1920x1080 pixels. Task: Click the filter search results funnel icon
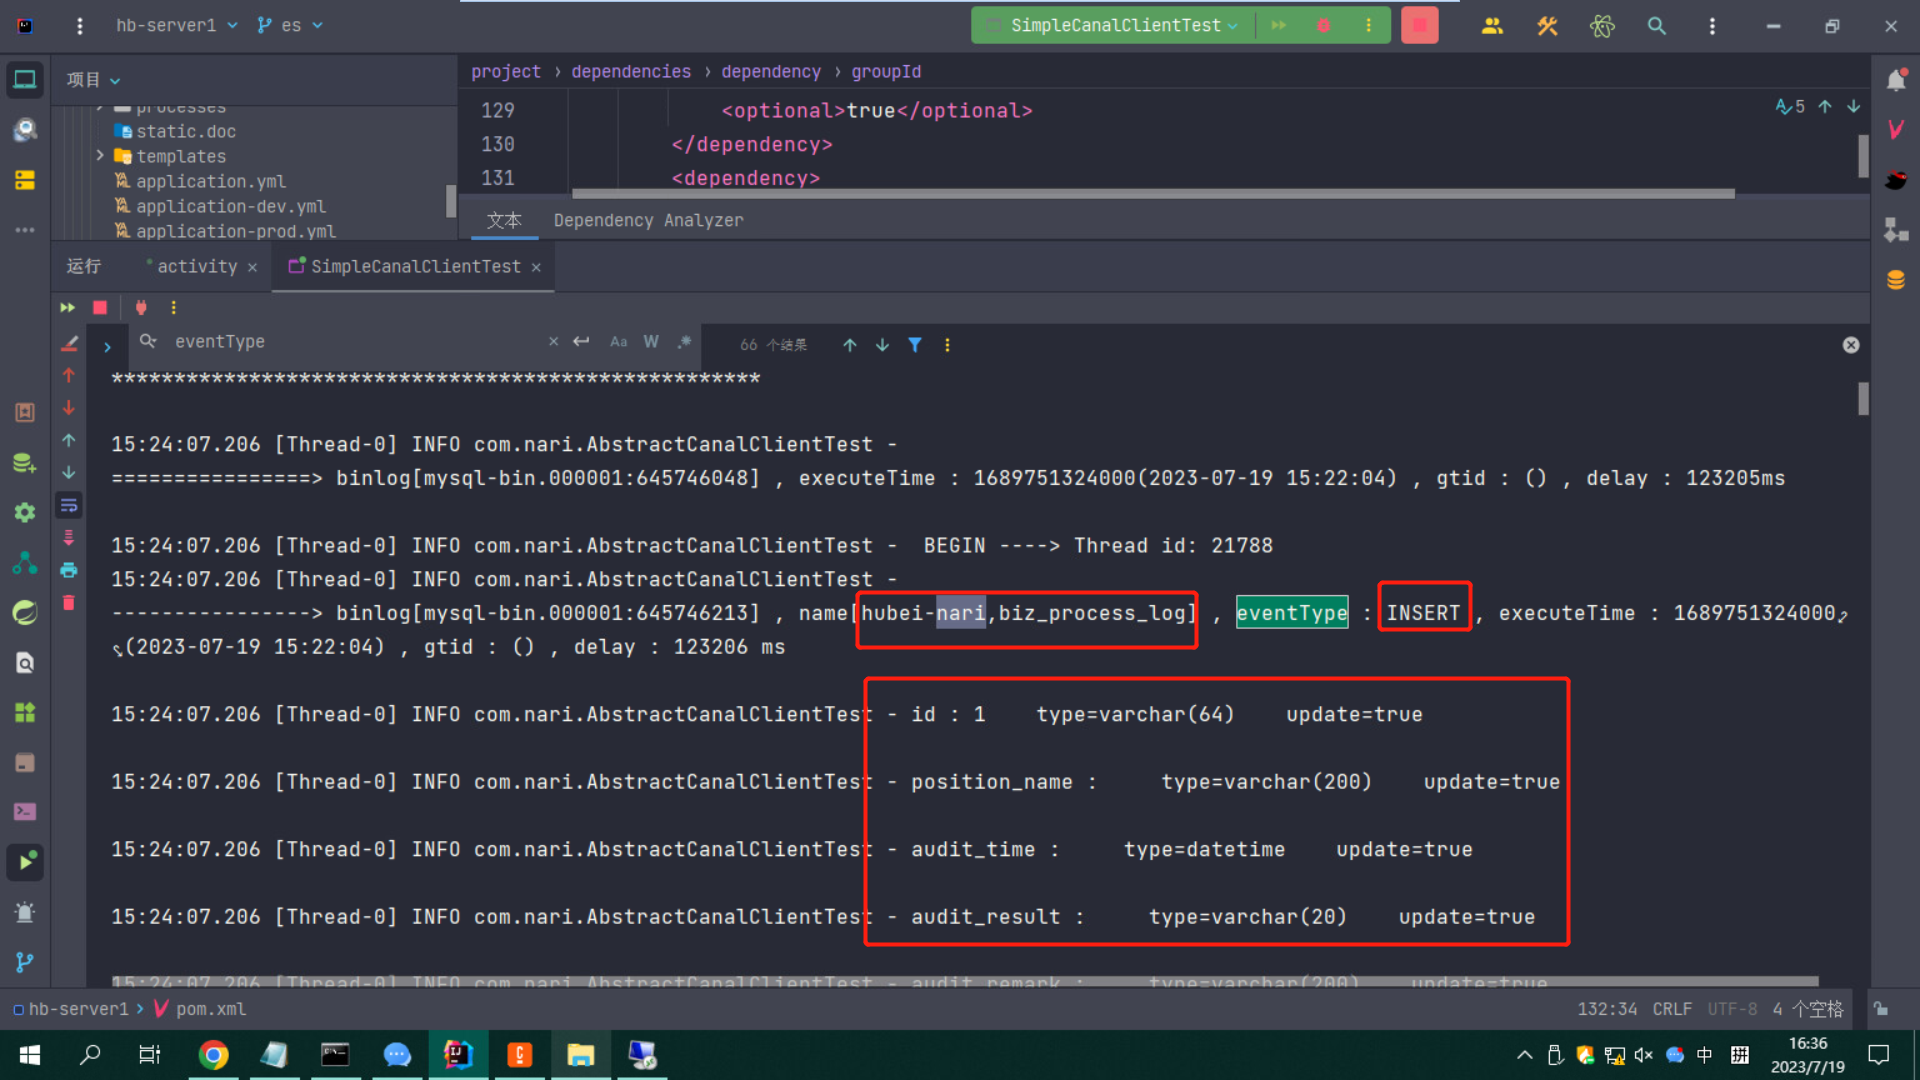click(915, 345)
